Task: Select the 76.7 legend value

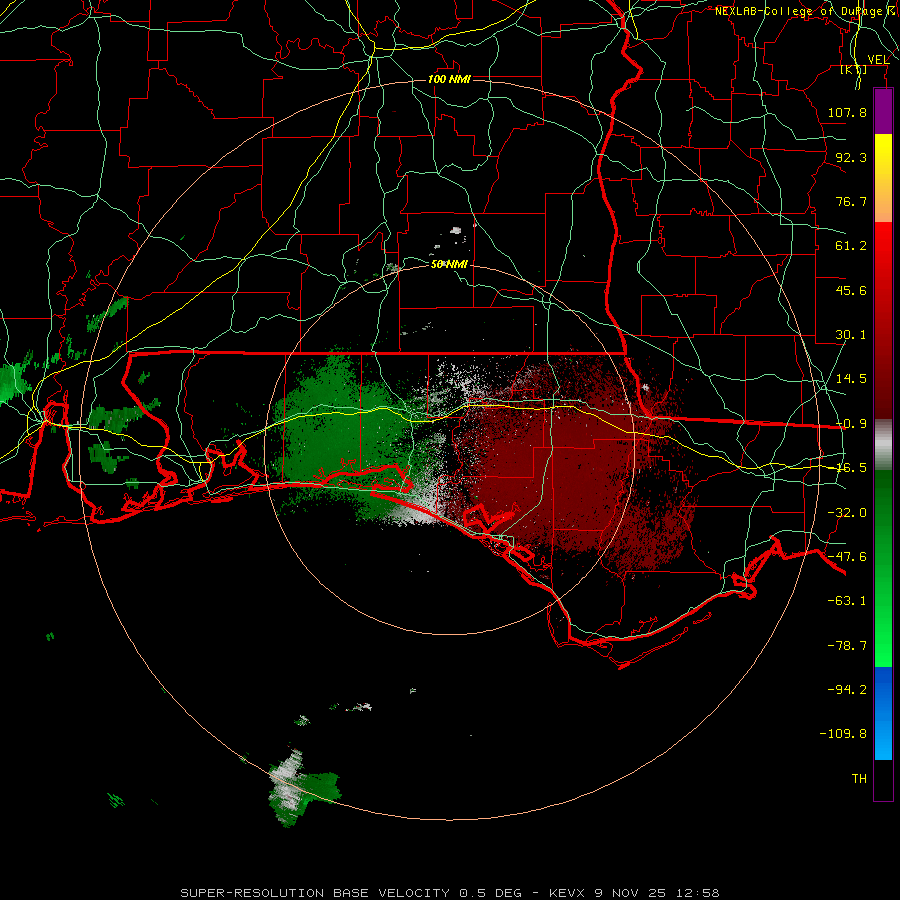Action: point(851,201)
